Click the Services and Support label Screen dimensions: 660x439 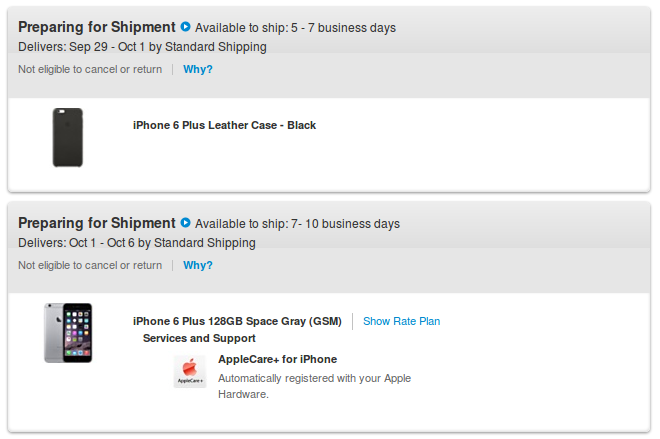coord(199,338)
